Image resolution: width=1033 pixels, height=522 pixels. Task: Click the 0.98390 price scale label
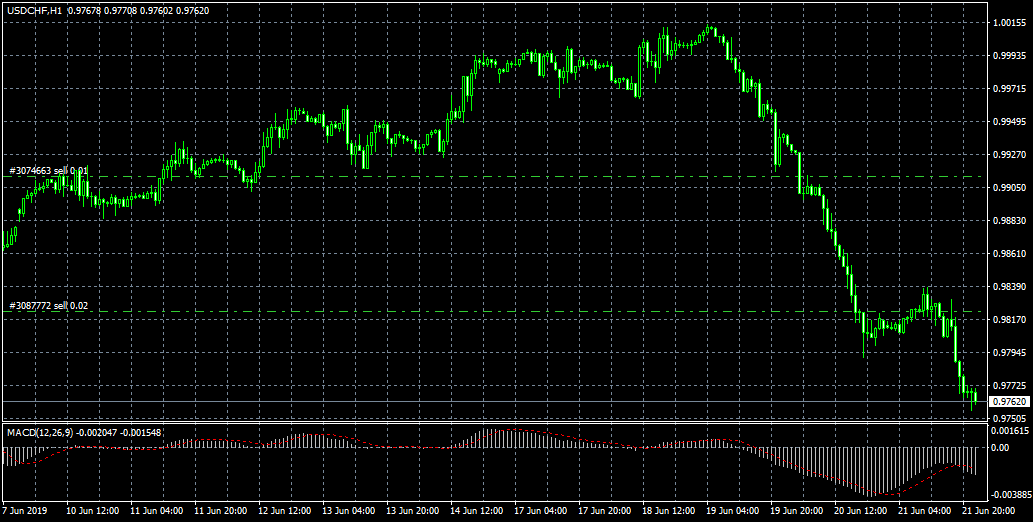[x=1004, y=287]
